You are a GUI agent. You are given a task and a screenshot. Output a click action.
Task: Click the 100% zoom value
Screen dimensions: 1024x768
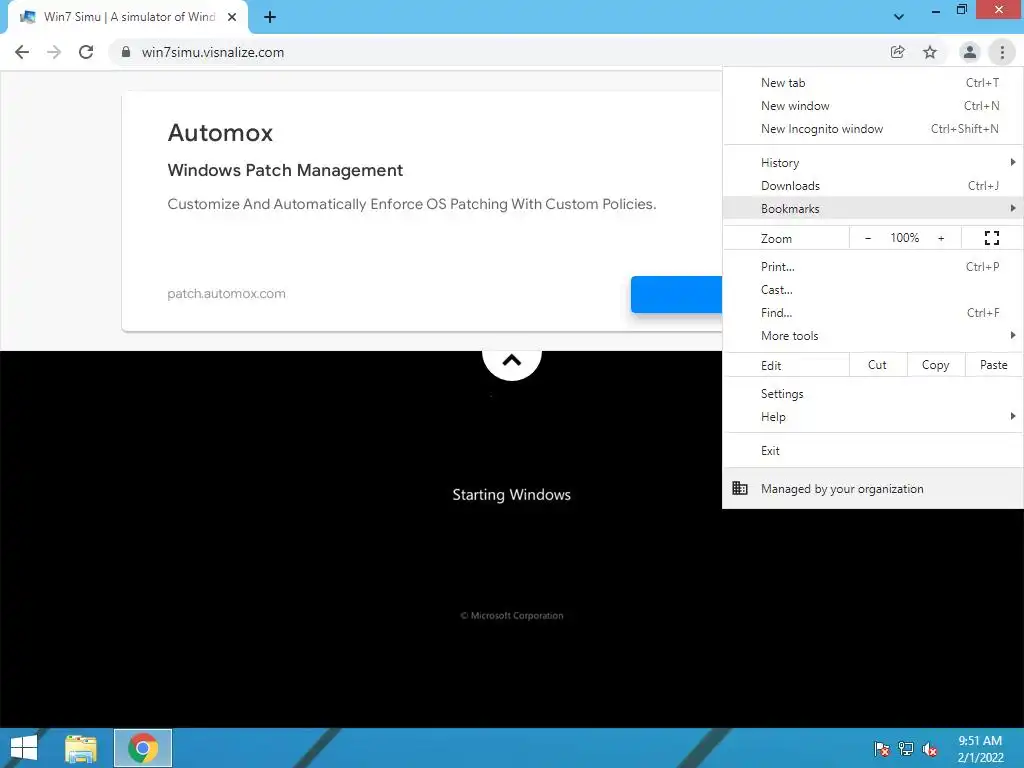click(x=904, y=238)
